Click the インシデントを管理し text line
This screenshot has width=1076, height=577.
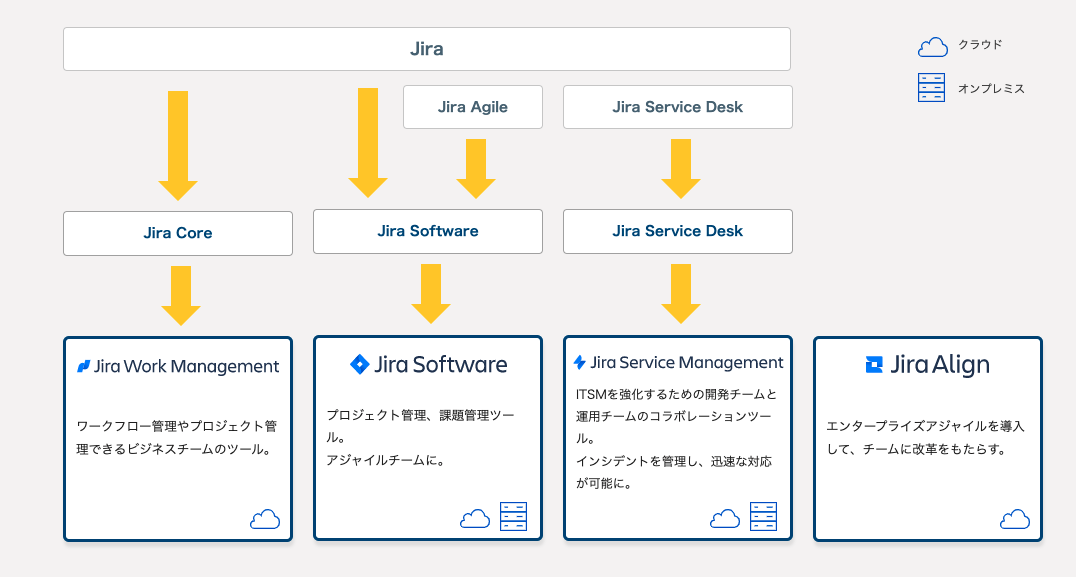tap(674, 472)
